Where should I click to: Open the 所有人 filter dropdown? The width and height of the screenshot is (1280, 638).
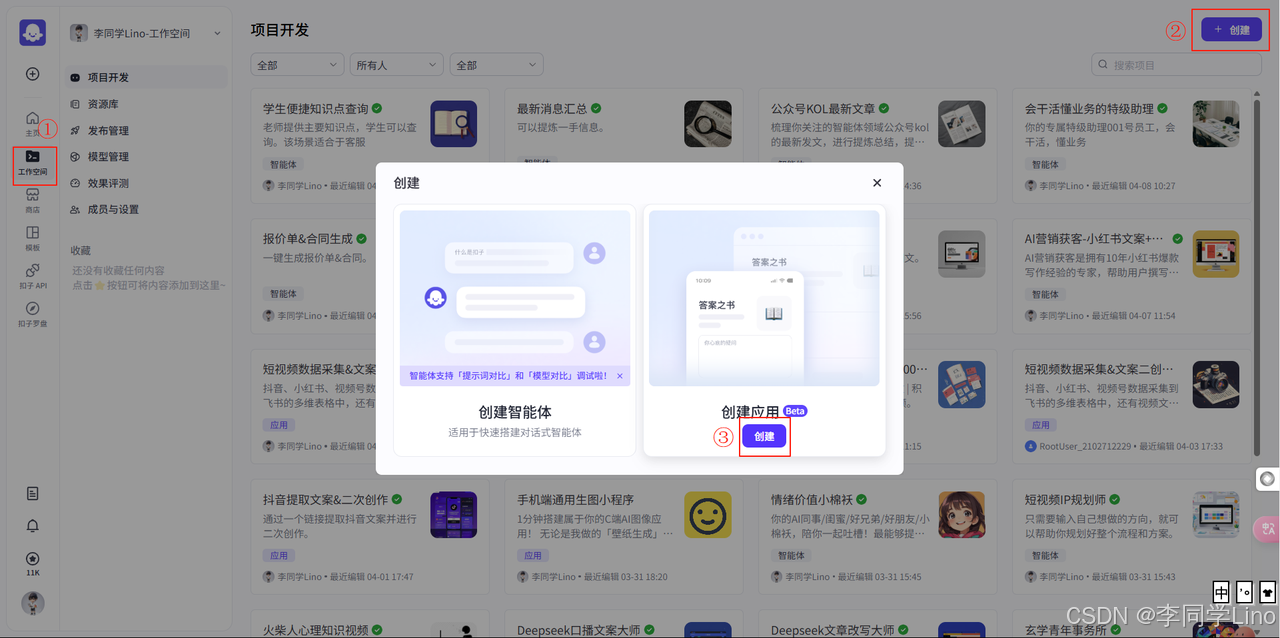(x=396, y=65)
